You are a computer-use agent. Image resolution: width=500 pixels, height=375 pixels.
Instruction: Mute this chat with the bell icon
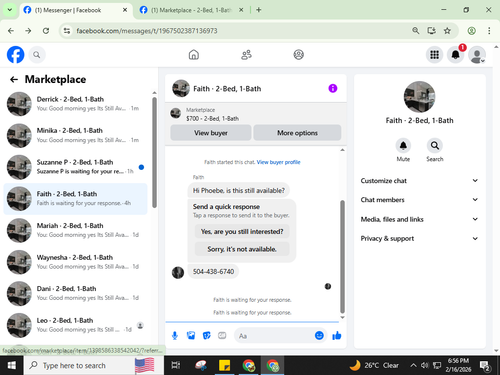point(403,146)
